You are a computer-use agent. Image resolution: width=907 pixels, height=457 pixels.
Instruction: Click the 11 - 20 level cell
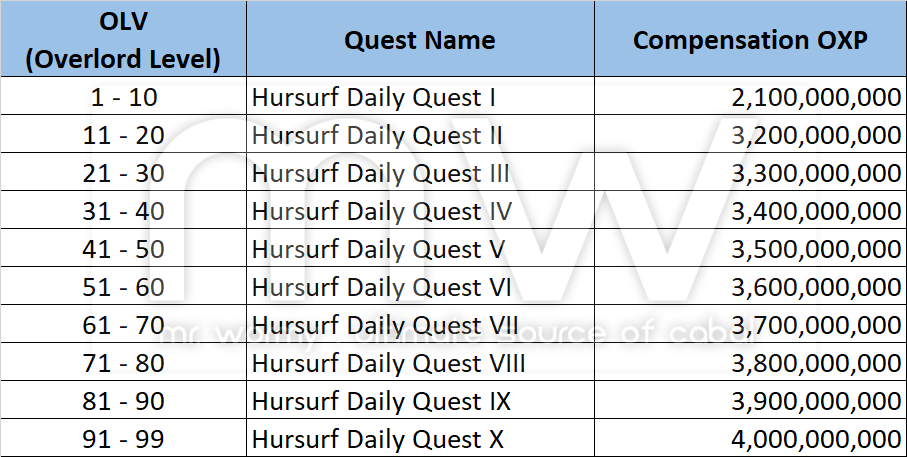click(123, 136)
